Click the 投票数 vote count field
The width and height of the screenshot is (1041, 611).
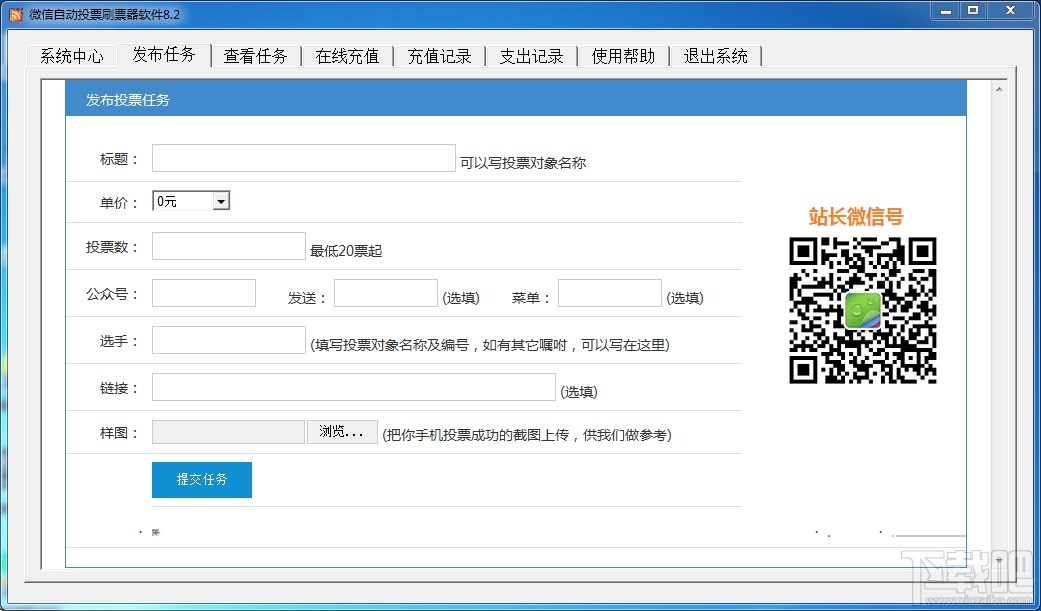(x=229, y=246)
